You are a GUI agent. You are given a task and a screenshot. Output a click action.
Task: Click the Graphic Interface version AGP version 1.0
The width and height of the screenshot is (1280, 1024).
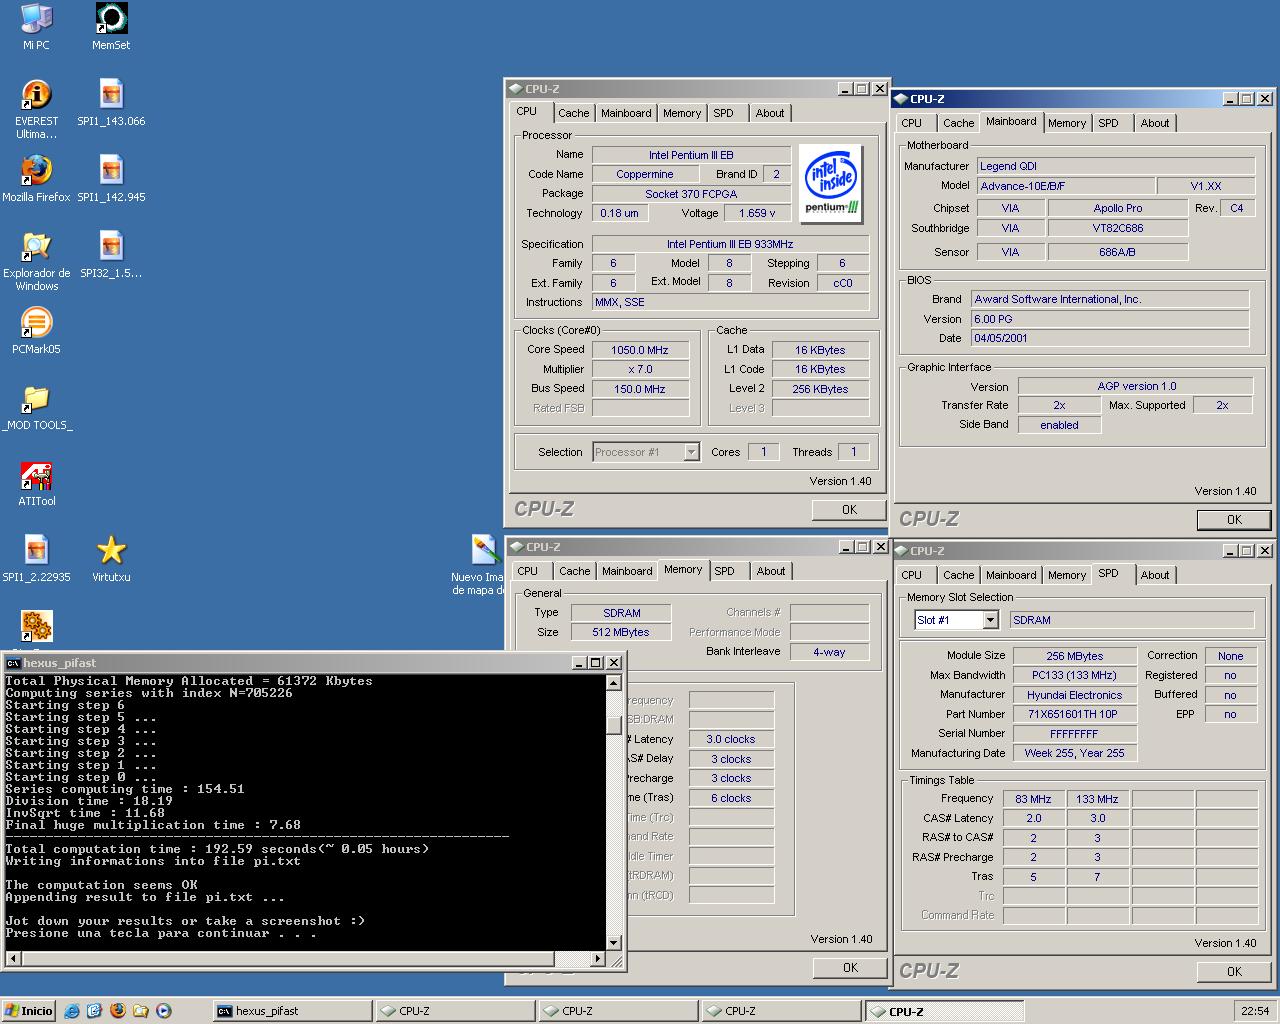tap(1136, 386)
